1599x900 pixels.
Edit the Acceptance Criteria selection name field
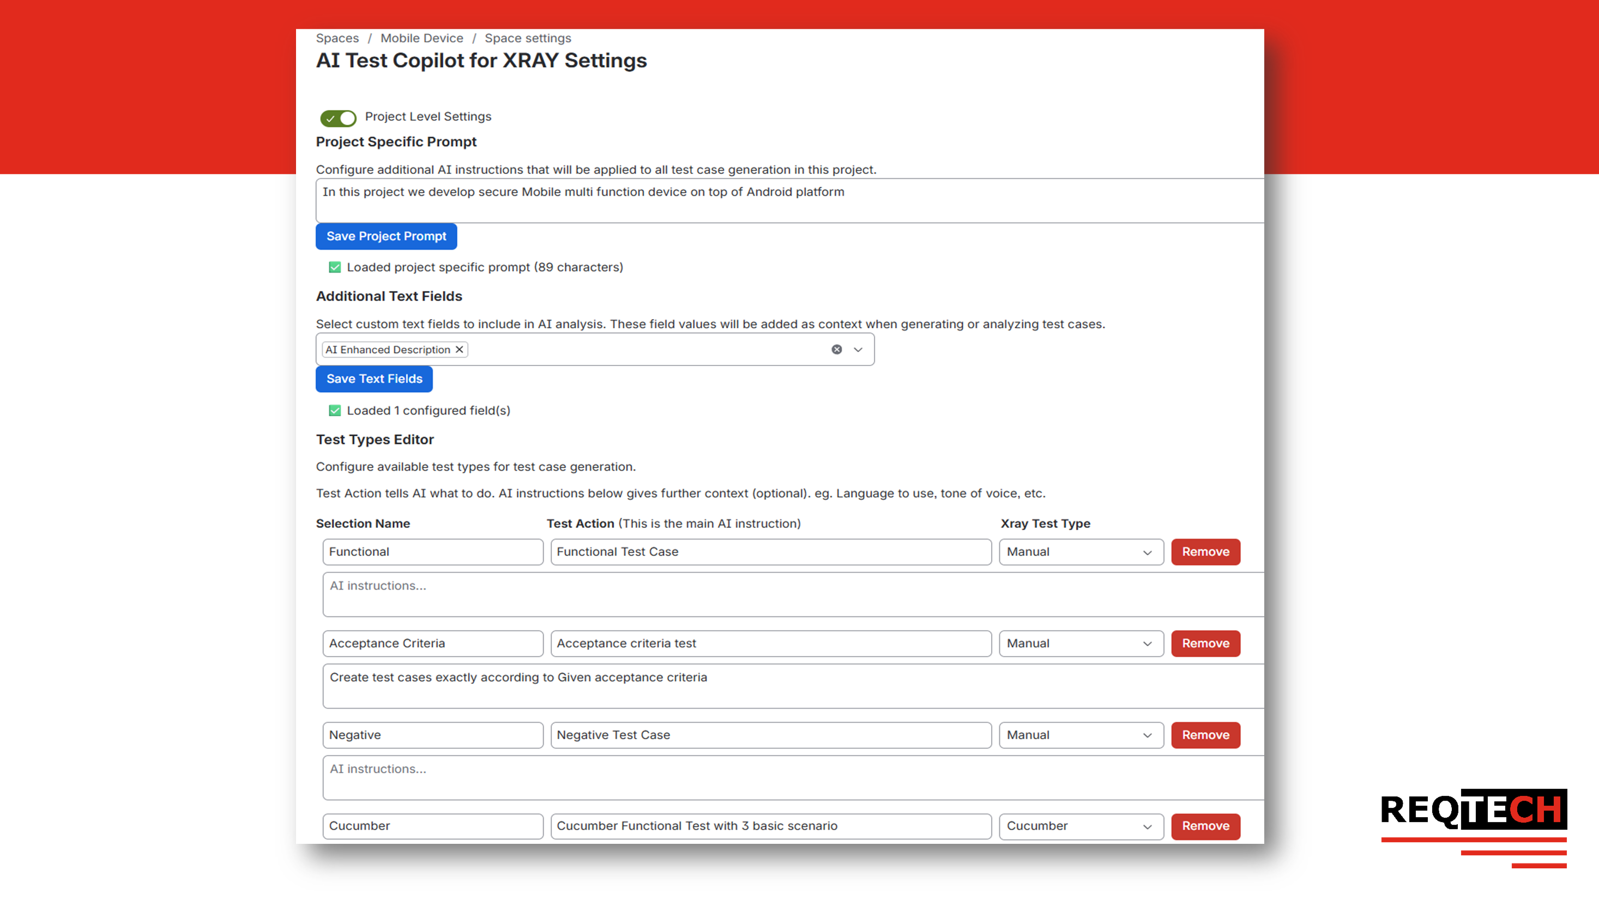(x=433, y=644)
